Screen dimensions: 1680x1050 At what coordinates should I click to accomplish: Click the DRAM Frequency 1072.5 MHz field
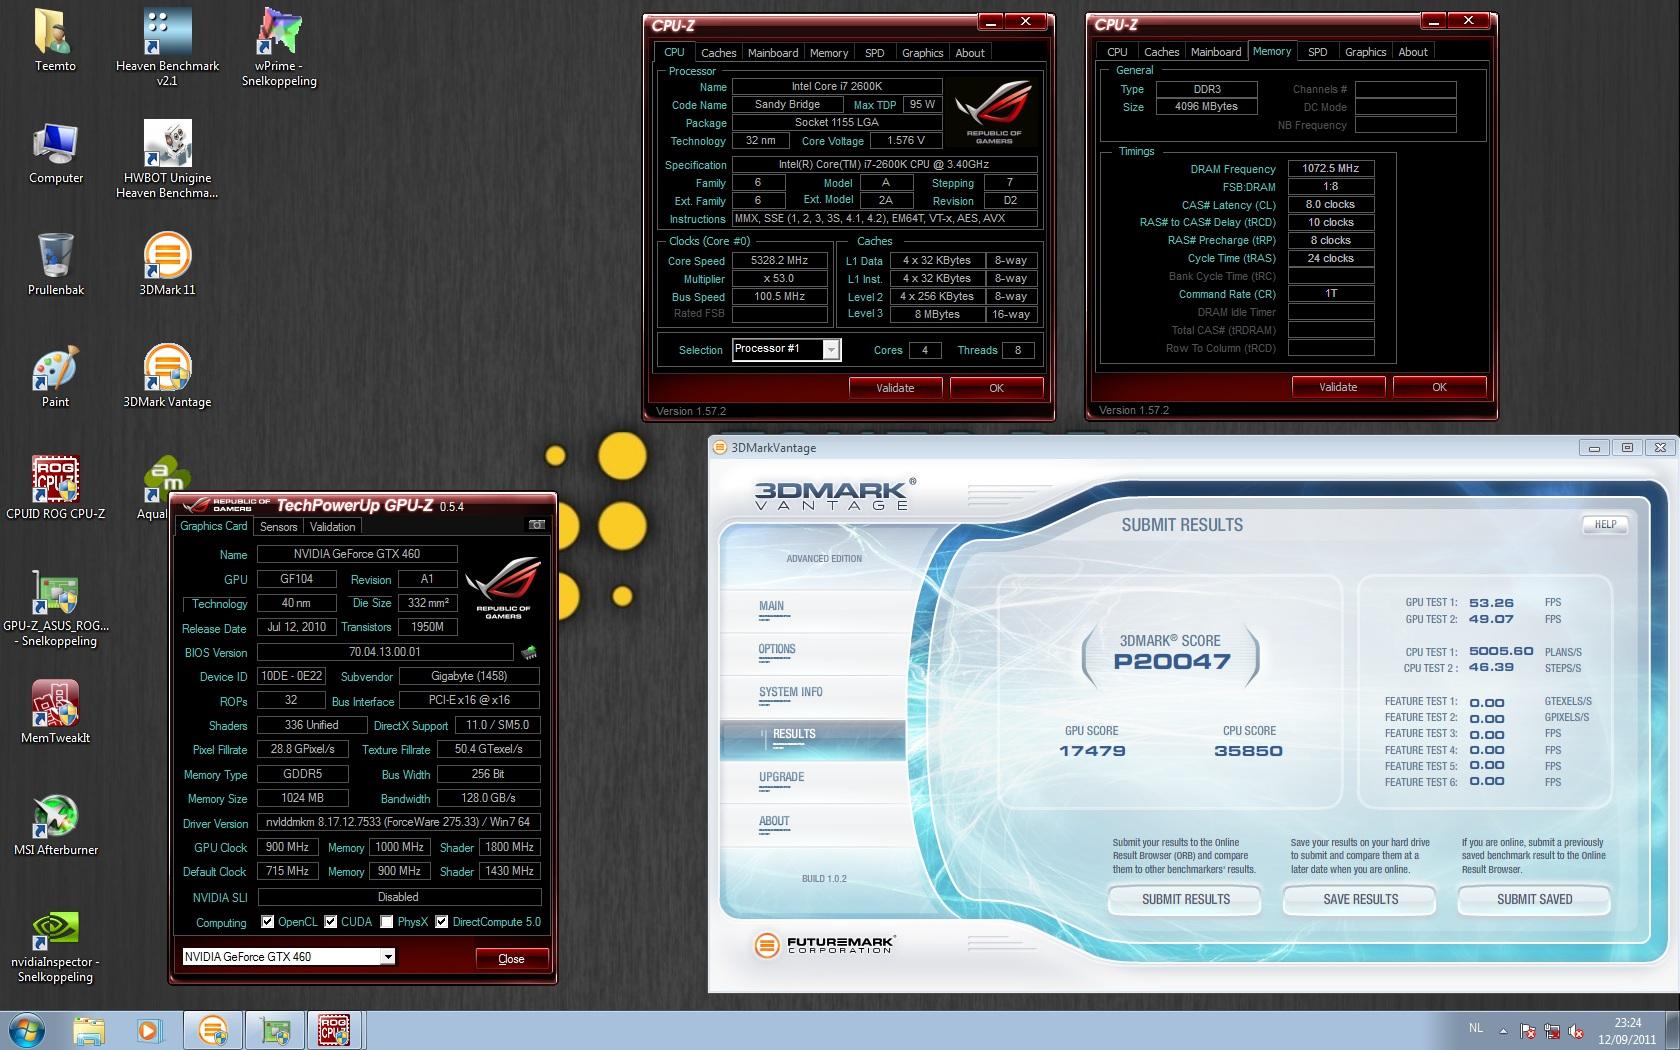tap(1331, 168)
